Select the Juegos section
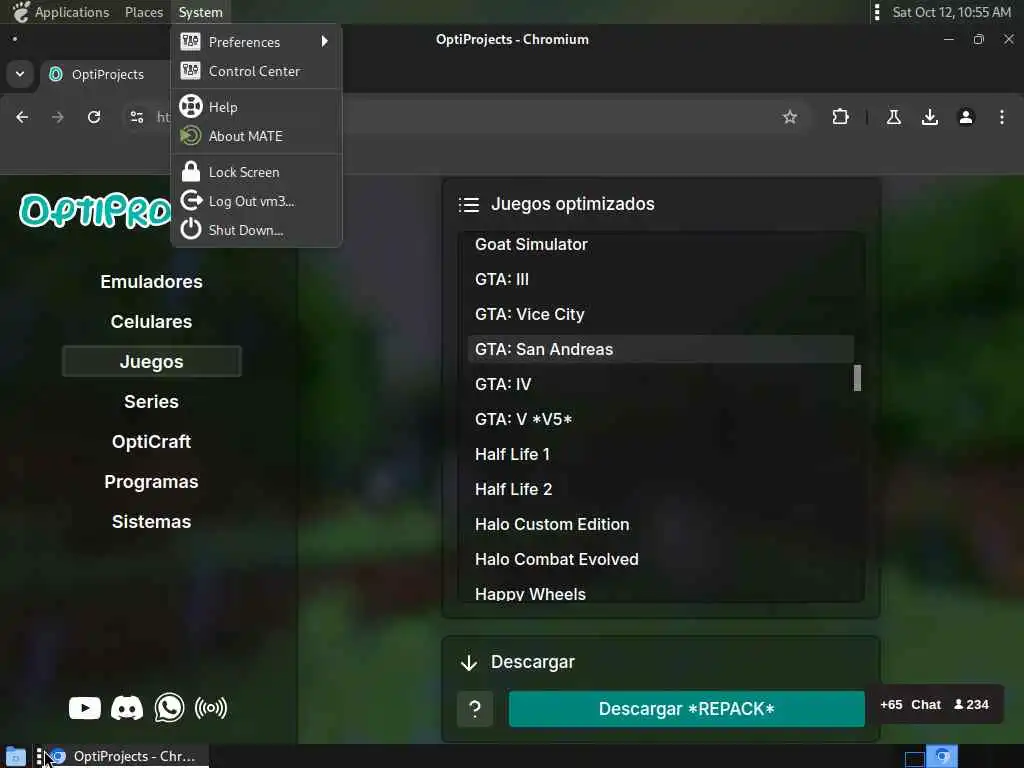This screenshot has width=1024, height=768. [152, 362]
